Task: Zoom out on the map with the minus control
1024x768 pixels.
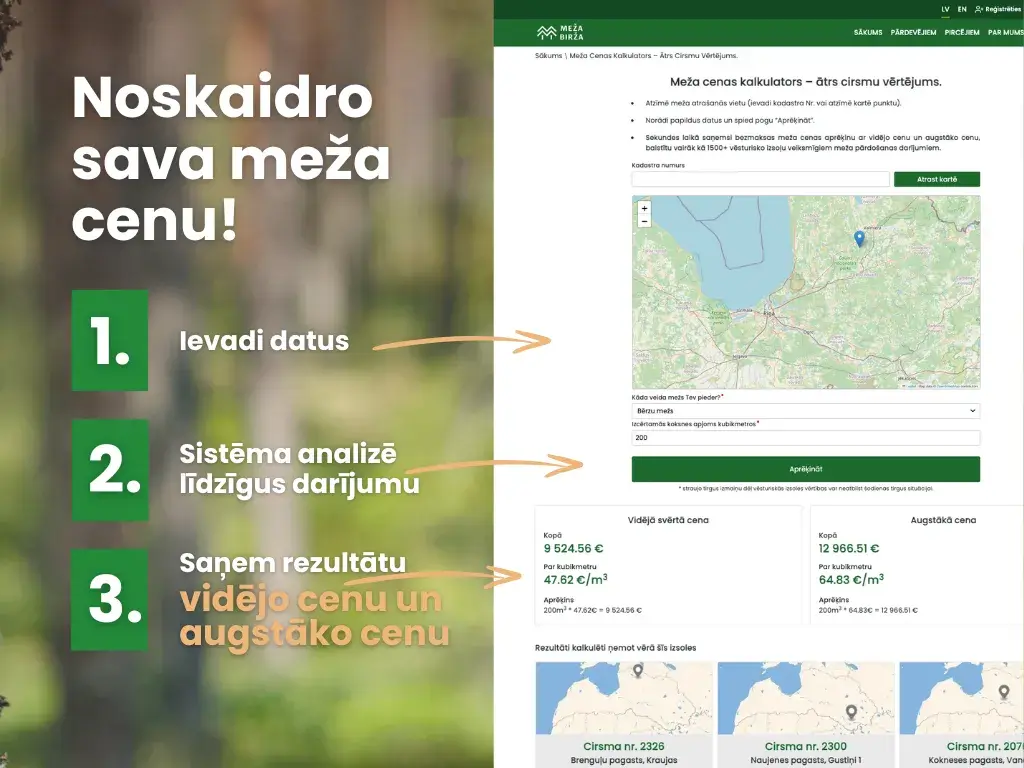Action: 644,221
